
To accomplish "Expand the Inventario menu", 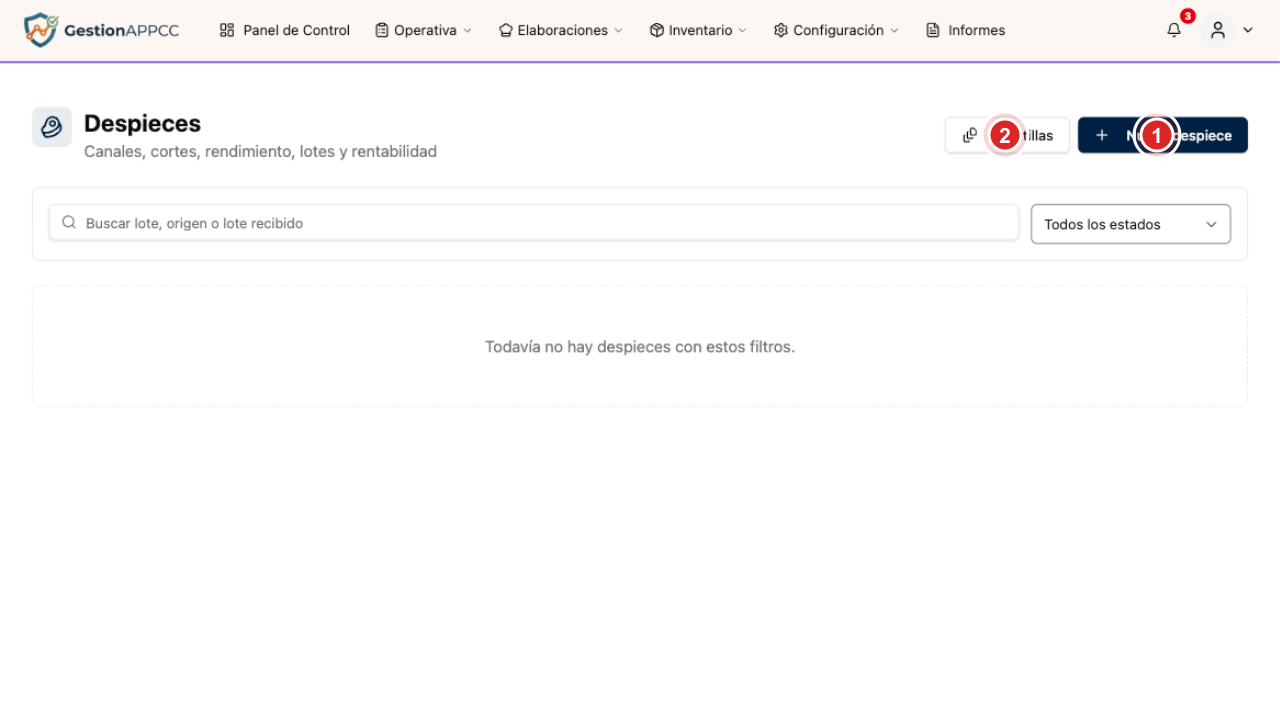I will tap(698, 30).
